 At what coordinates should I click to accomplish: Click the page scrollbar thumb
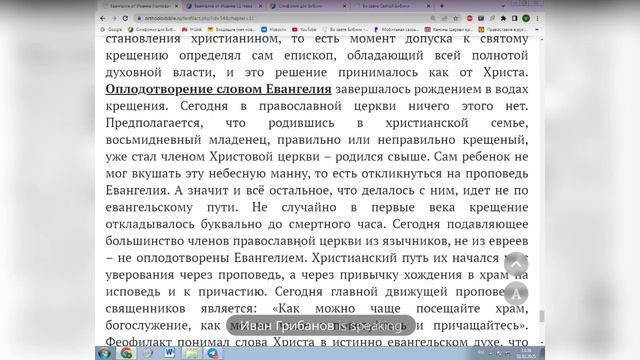[542, 316]
